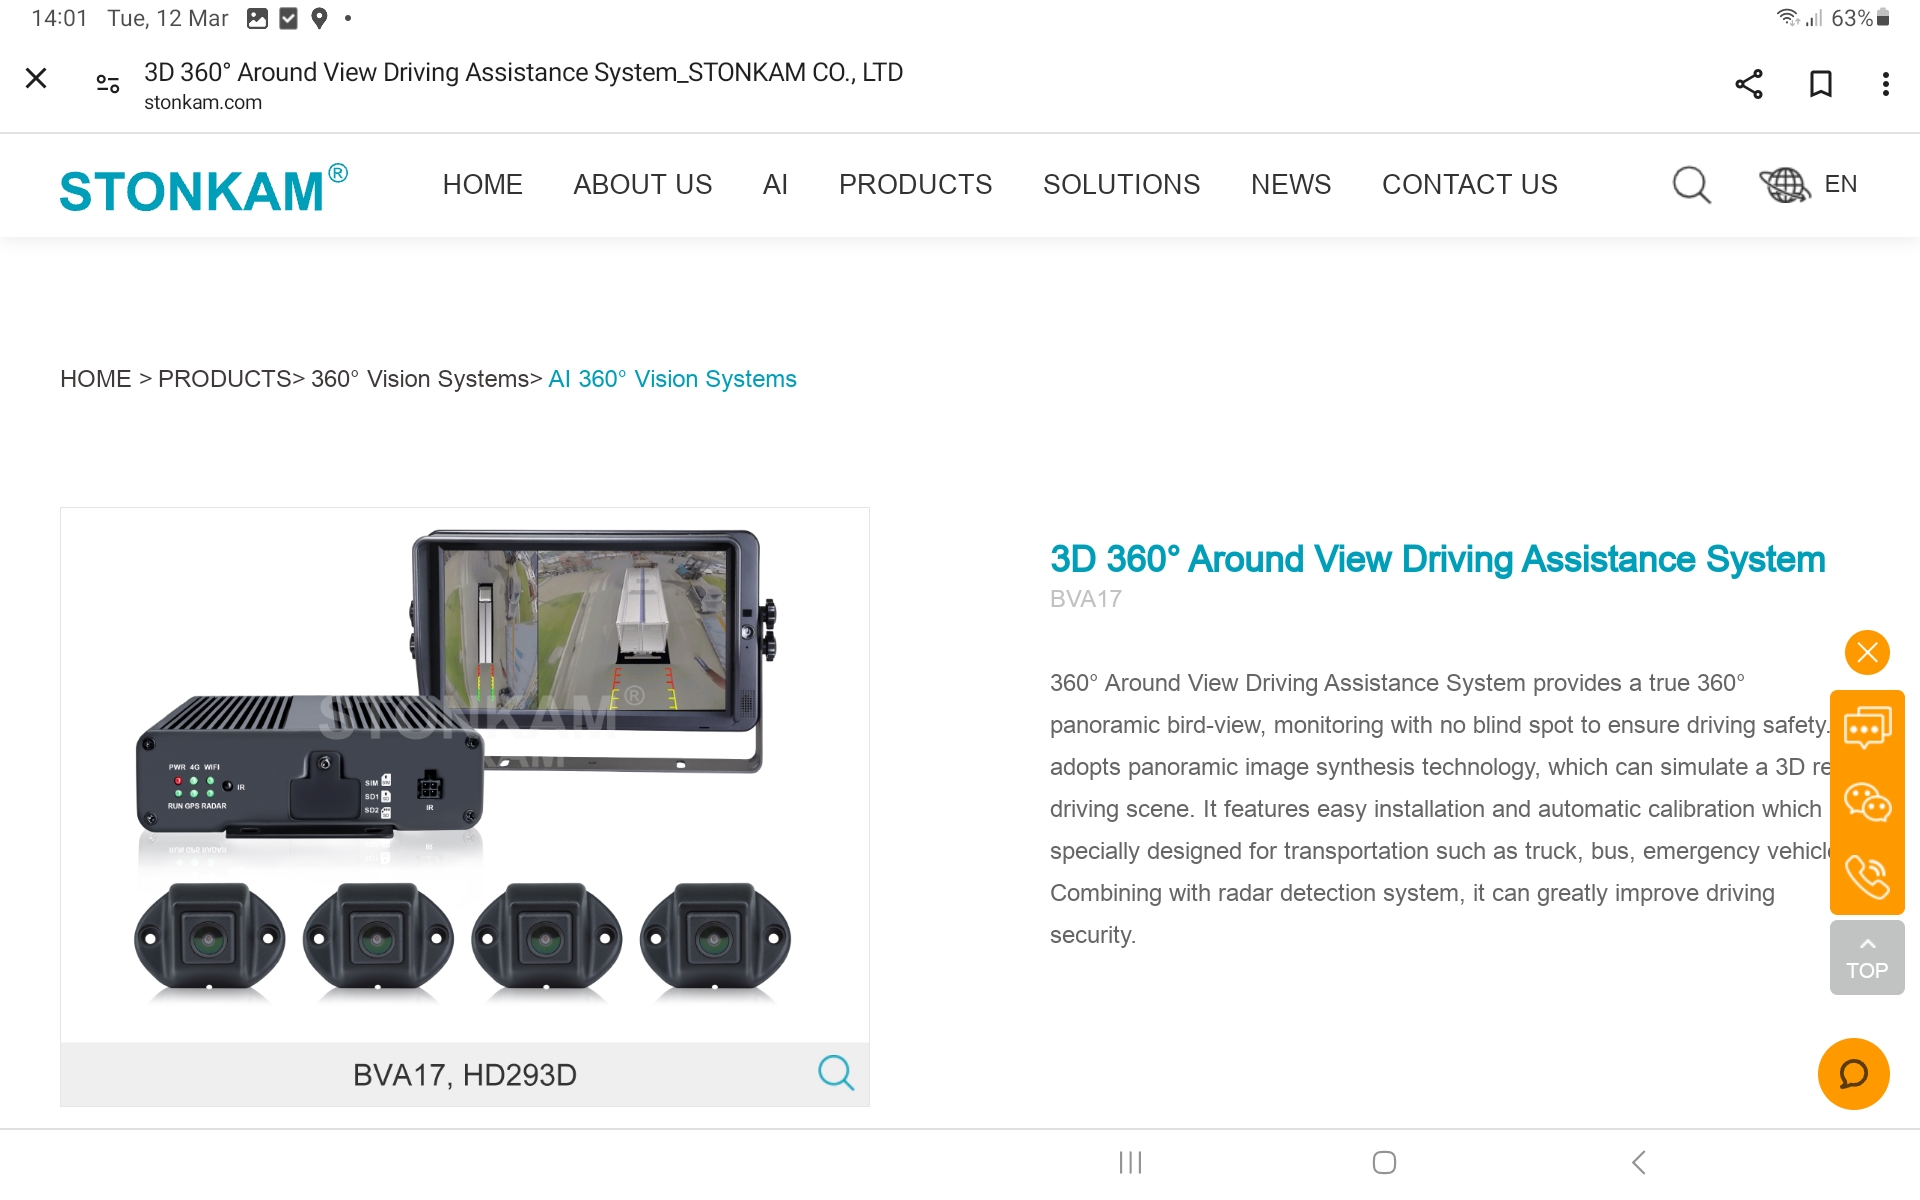Click the BVA17, HD293D caption
The width and height of the screenshot is (1920, 1200).
pyautogui.click(x=465, y=1075)
